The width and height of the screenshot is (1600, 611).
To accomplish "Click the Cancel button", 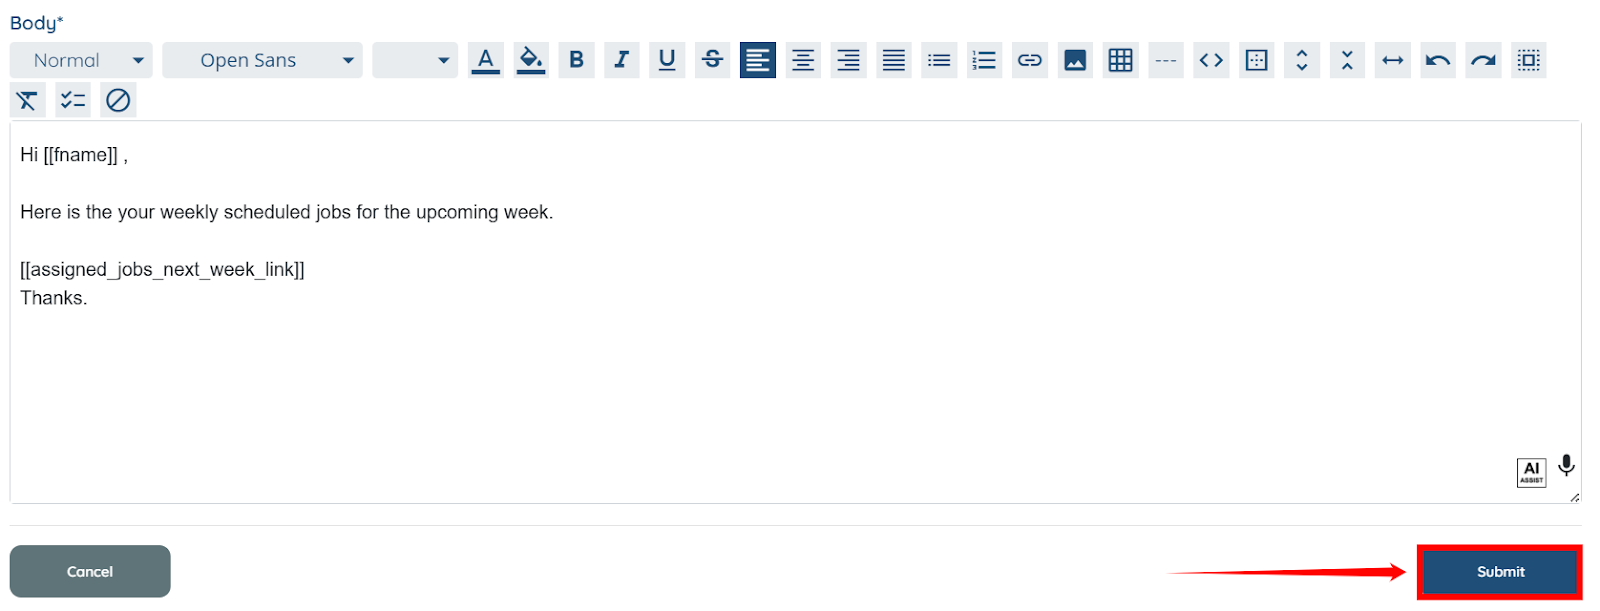I will pos(90,572).
